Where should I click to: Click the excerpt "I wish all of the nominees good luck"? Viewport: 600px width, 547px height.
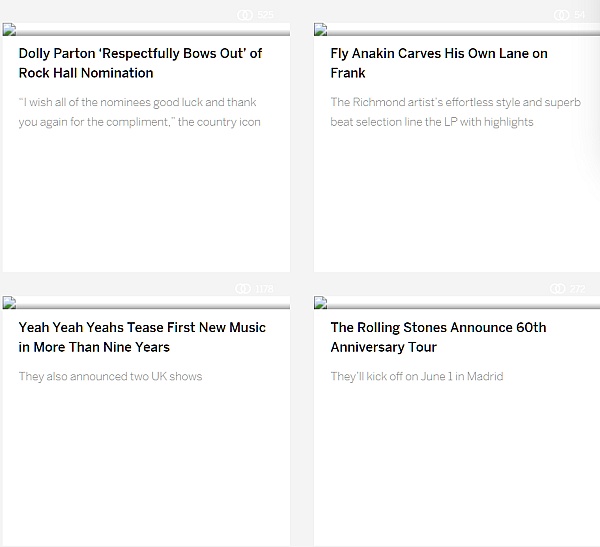click(x=140, y=112)
